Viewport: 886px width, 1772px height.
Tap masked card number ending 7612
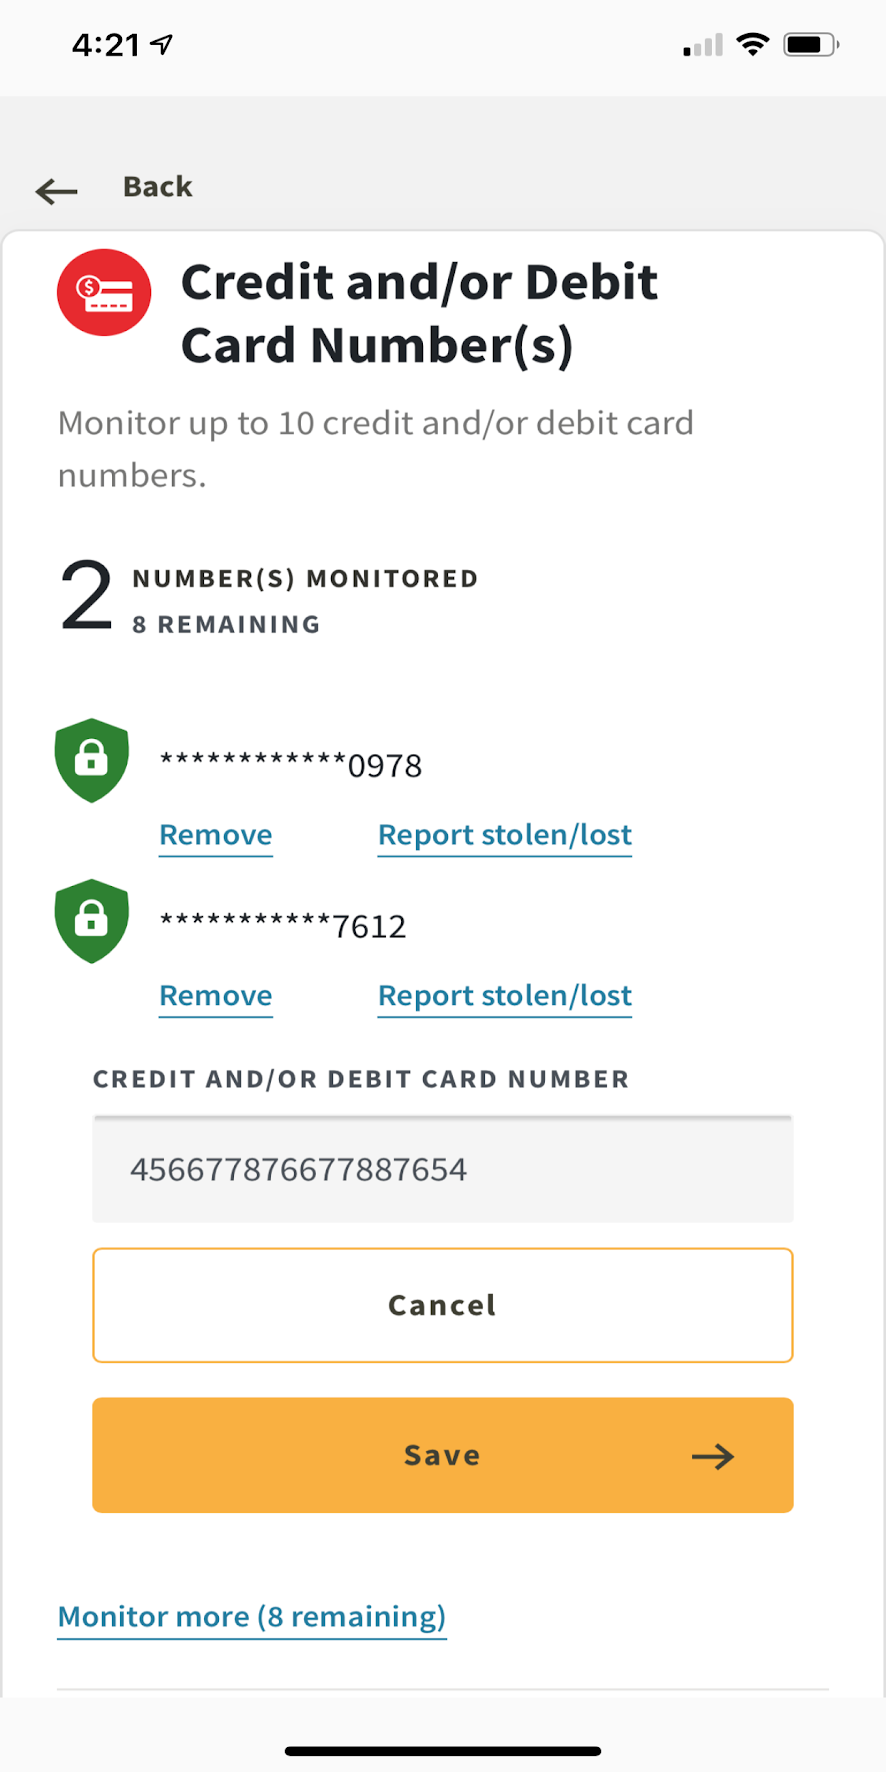click(283, 926)
